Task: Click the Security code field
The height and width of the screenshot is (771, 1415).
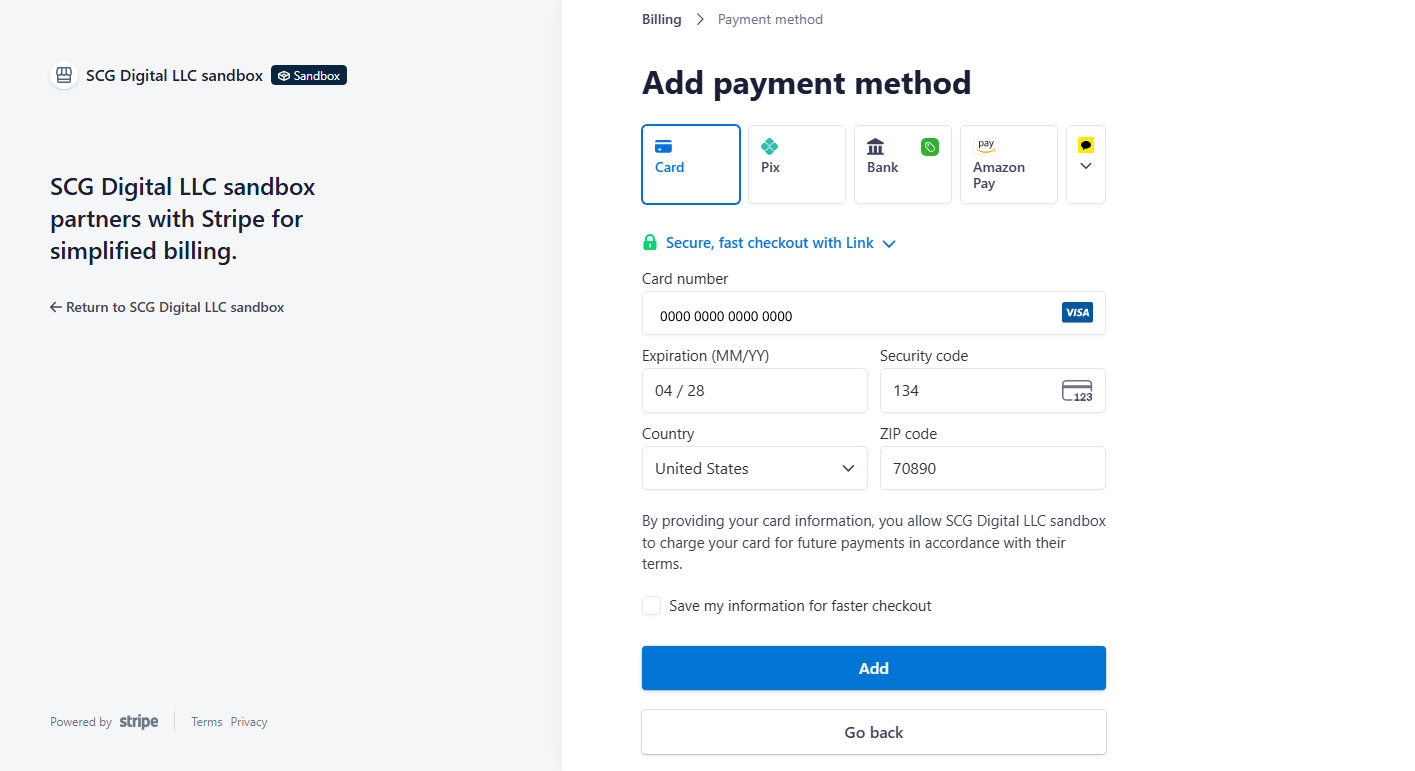Action: pyautogui.click(x=993, y=390)
